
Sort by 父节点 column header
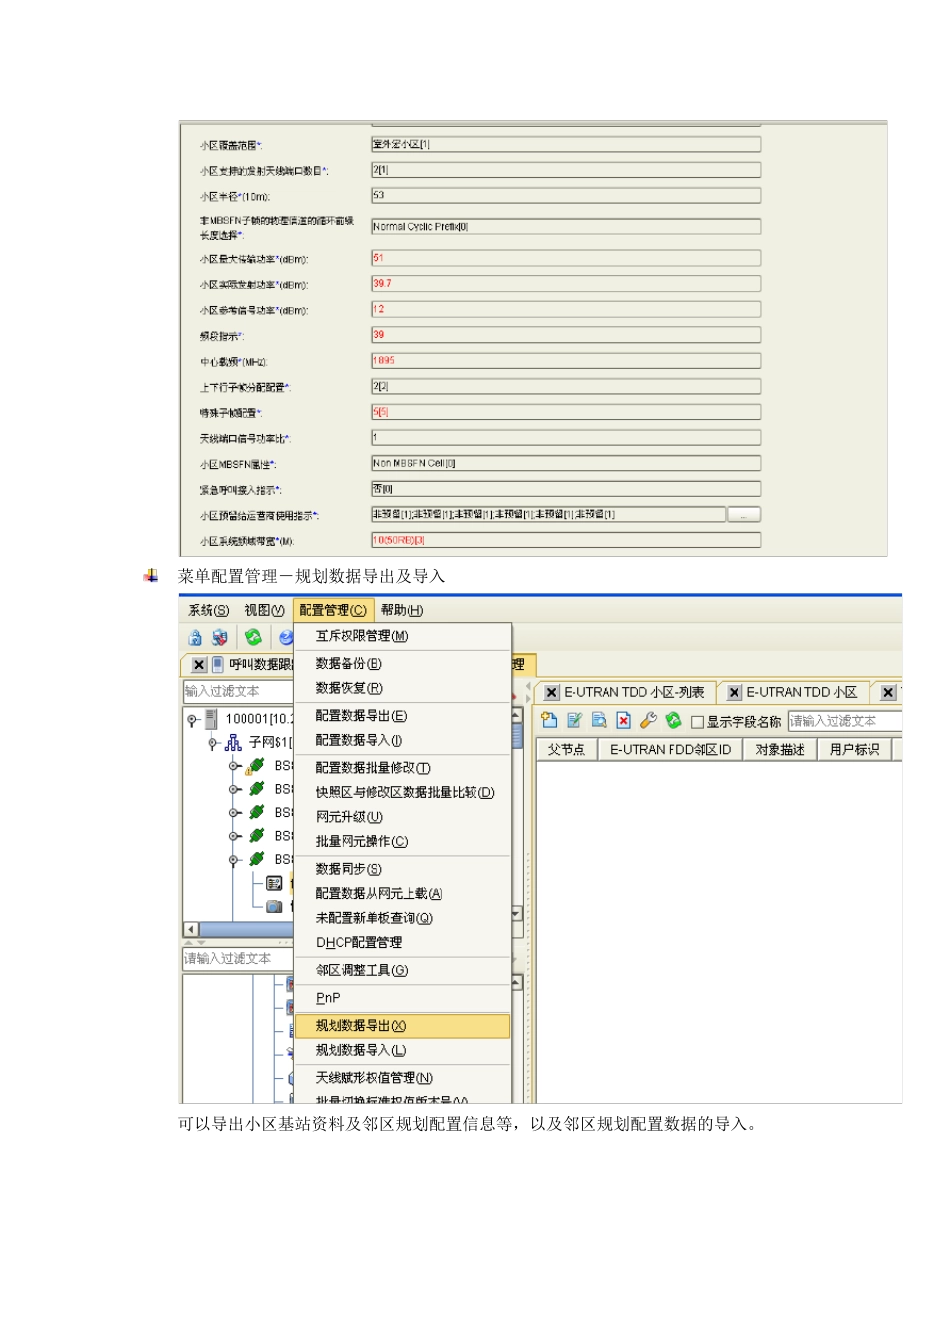point(566,749)
